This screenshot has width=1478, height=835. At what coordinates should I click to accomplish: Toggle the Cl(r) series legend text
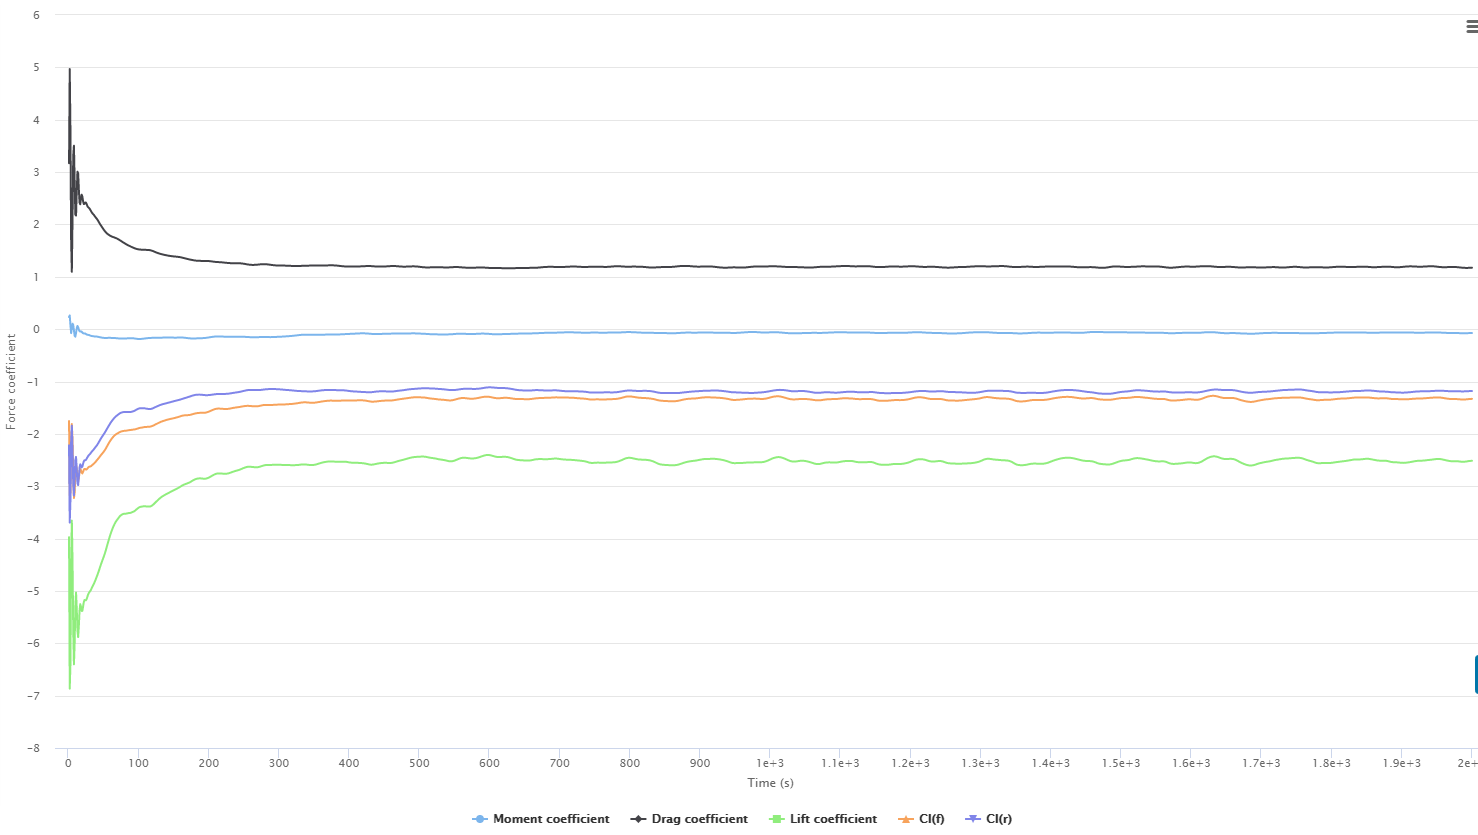click(x=999, y=819)
